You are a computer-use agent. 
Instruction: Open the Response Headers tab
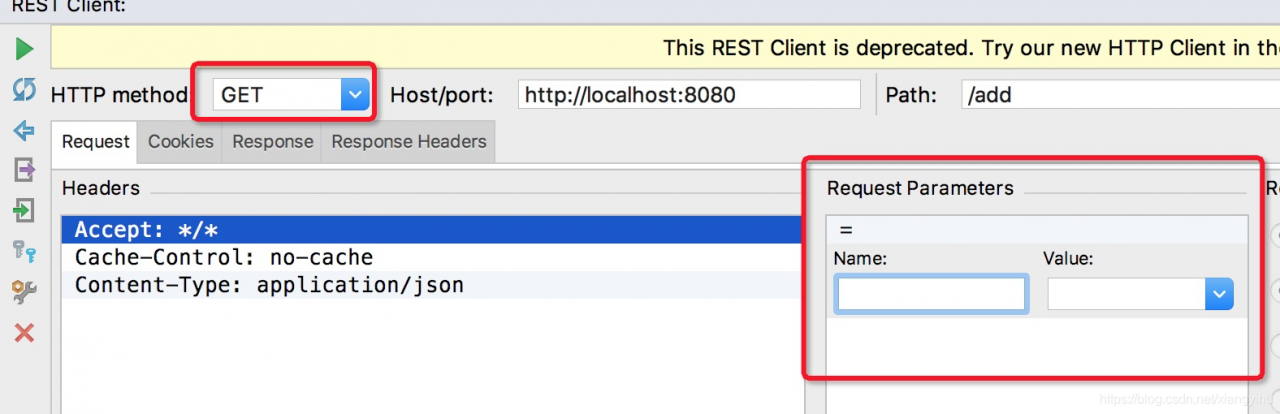(x=409, y=142)
